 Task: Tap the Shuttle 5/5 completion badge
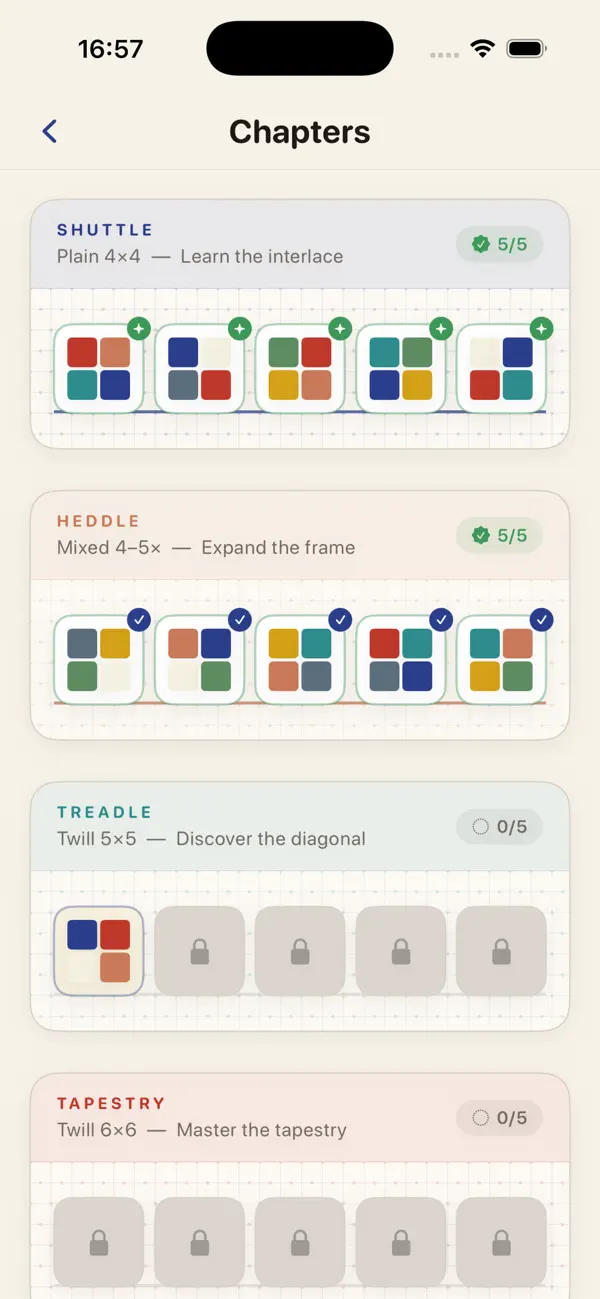pyautogui.click(x=500, y=244)
